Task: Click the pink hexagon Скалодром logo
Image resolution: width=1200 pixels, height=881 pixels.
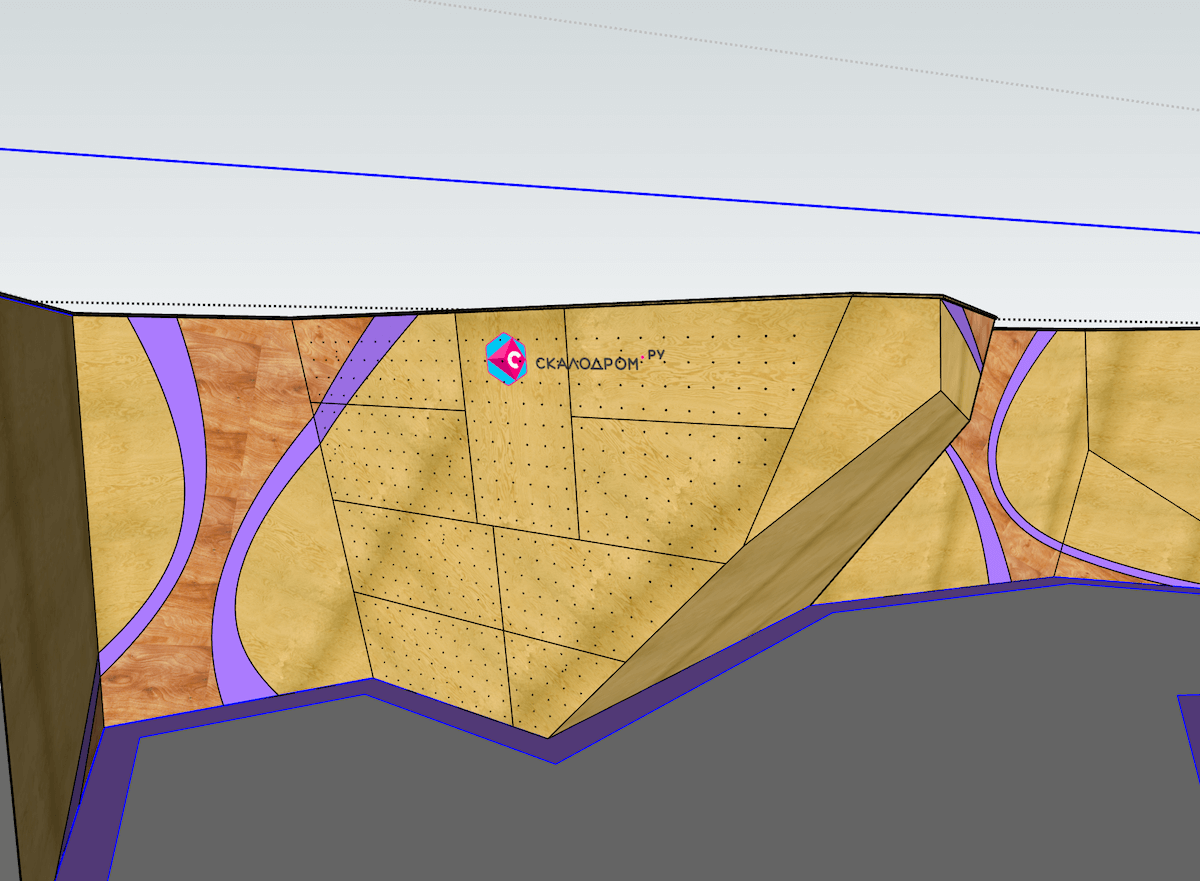Action: click(506, 360)
